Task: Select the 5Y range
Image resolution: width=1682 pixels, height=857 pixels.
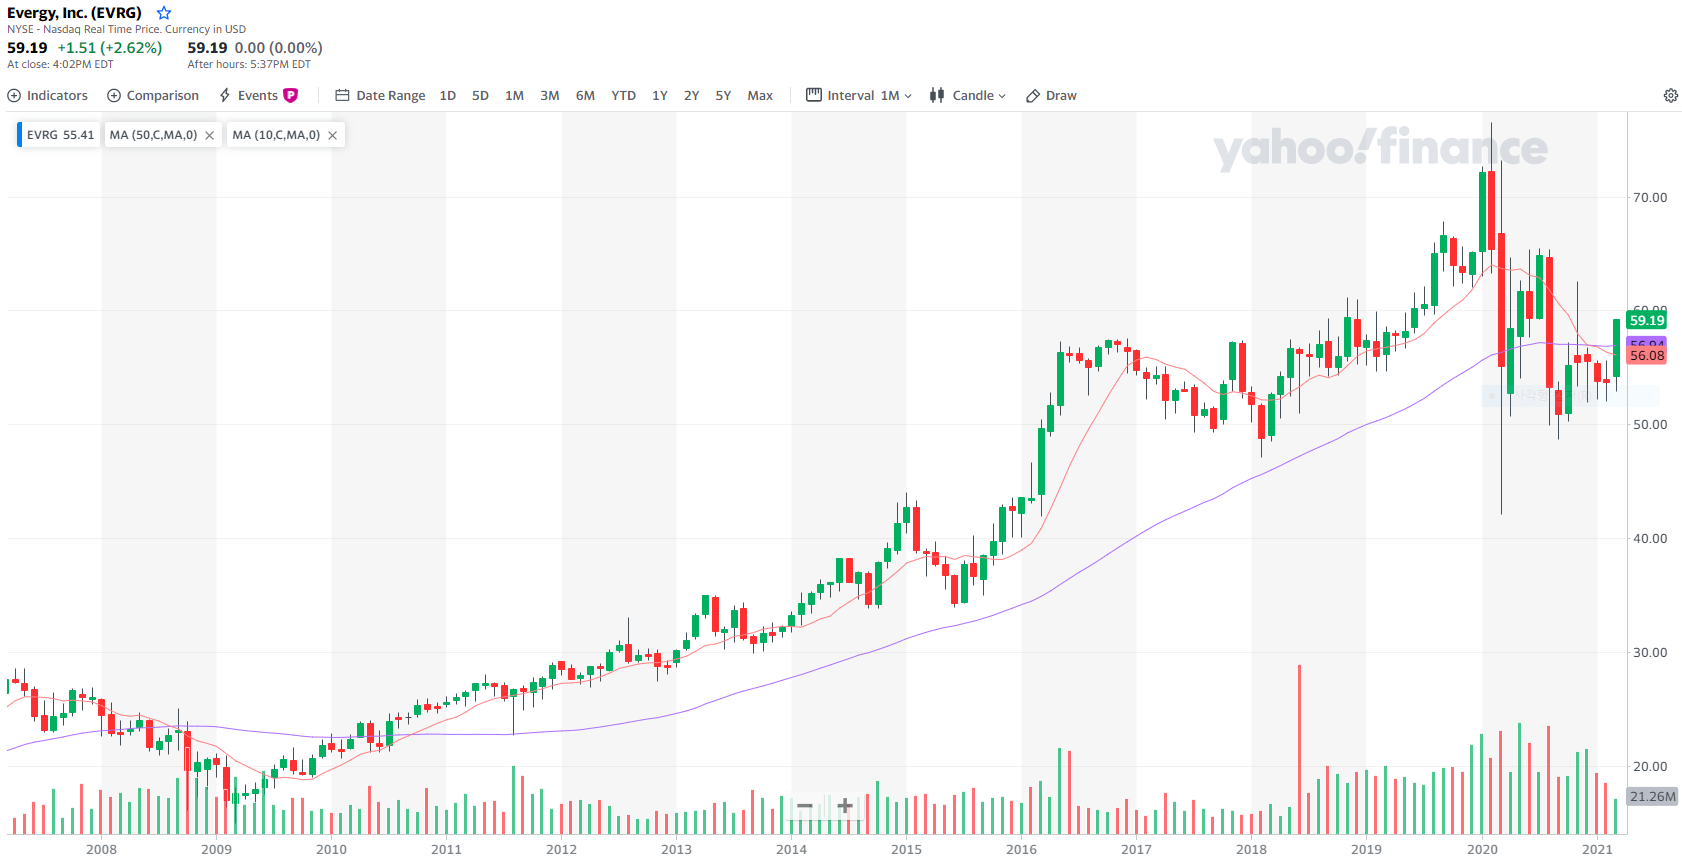Action: coord(723,96)
